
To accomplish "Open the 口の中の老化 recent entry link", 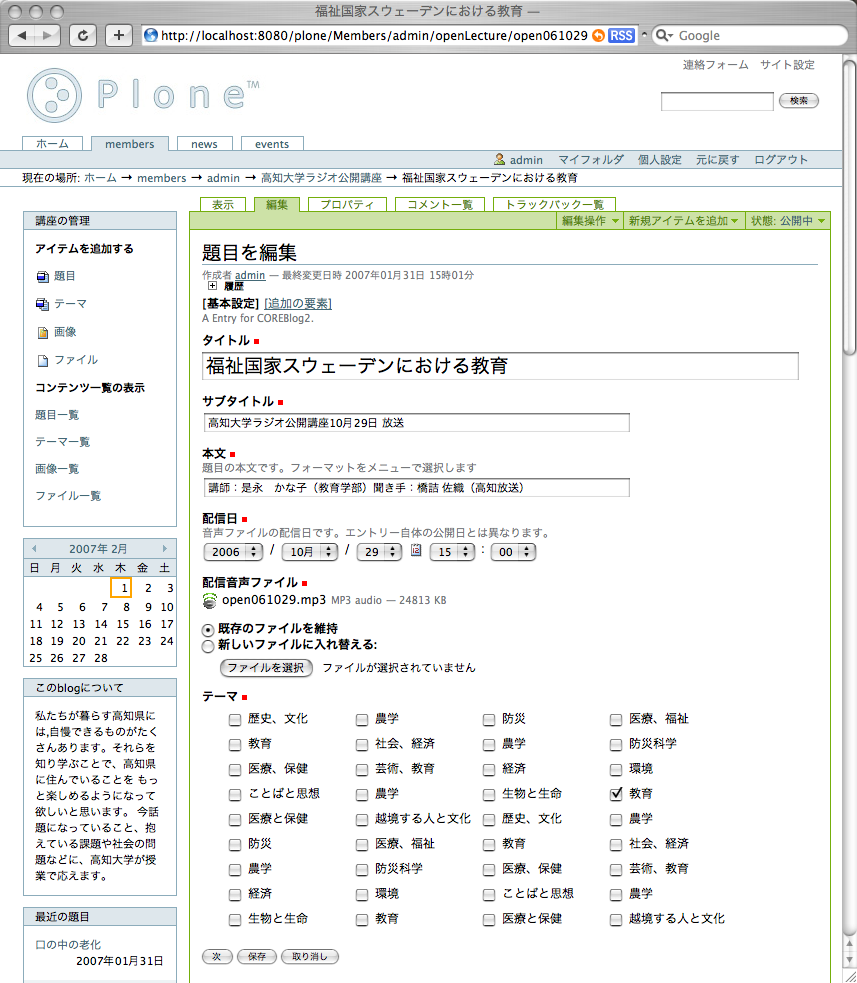I will pos(68,945).
